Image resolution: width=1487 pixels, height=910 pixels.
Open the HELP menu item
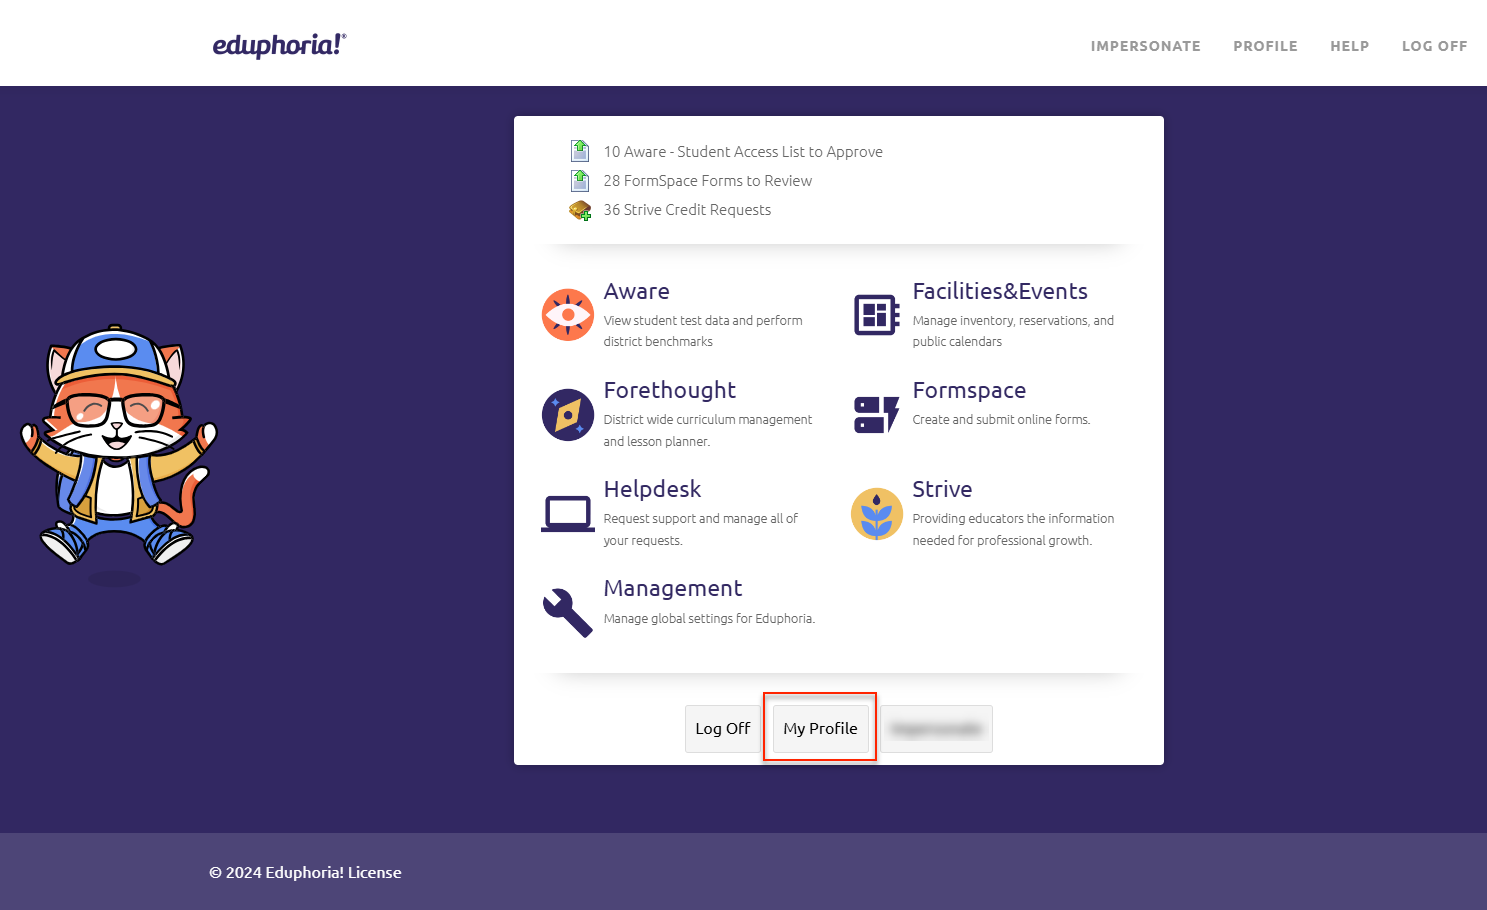(x=1349, y=46)
